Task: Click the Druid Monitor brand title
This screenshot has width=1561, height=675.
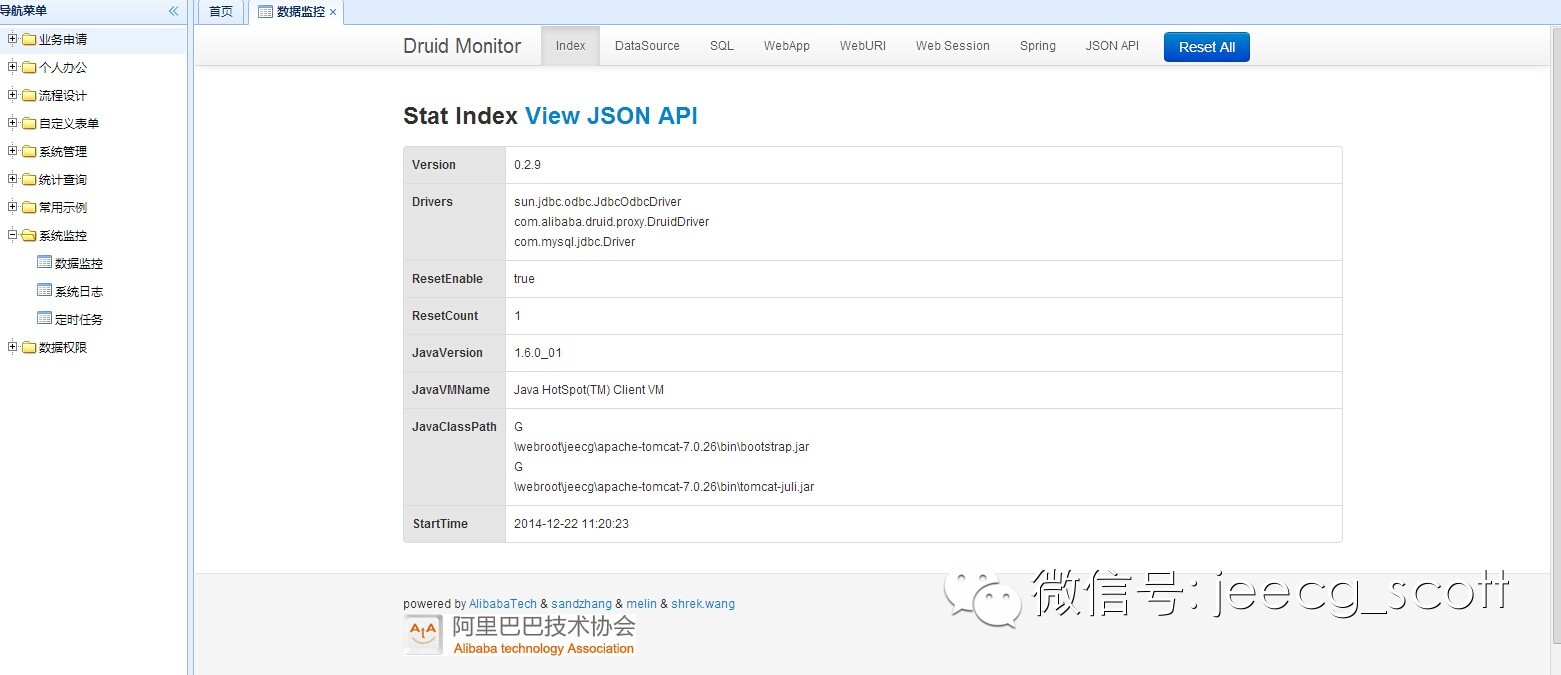Action: 462,46
